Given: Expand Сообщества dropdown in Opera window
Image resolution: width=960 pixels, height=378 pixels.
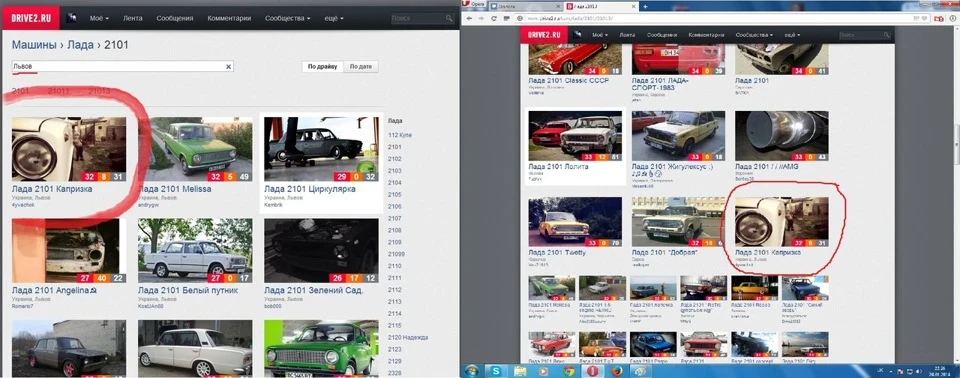Looking at the screenshot, I should pyautogui.click(x=754, y=36).
